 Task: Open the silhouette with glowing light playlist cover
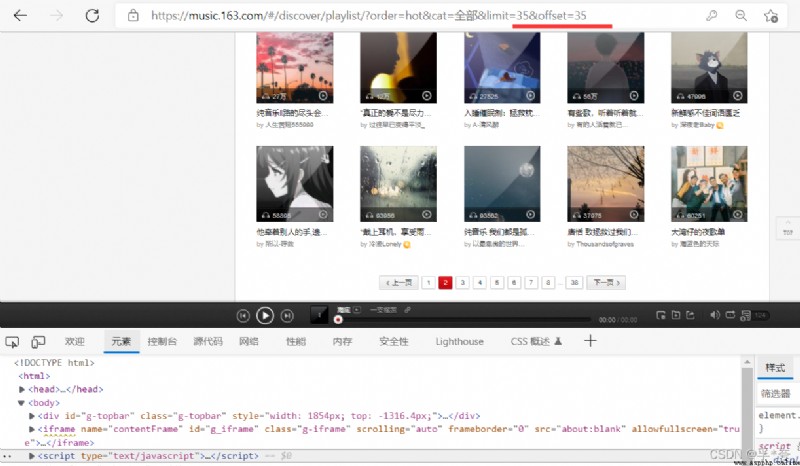click(398, 67)
